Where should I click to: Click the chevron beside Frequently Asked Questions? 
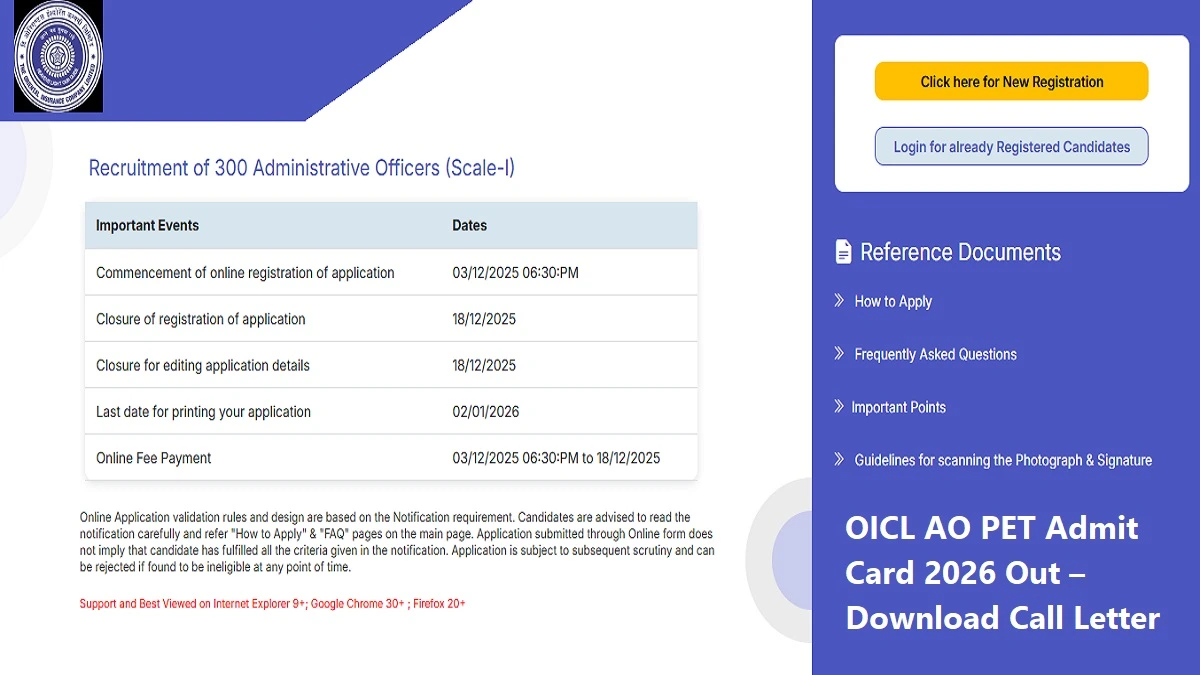click(838, 354)
